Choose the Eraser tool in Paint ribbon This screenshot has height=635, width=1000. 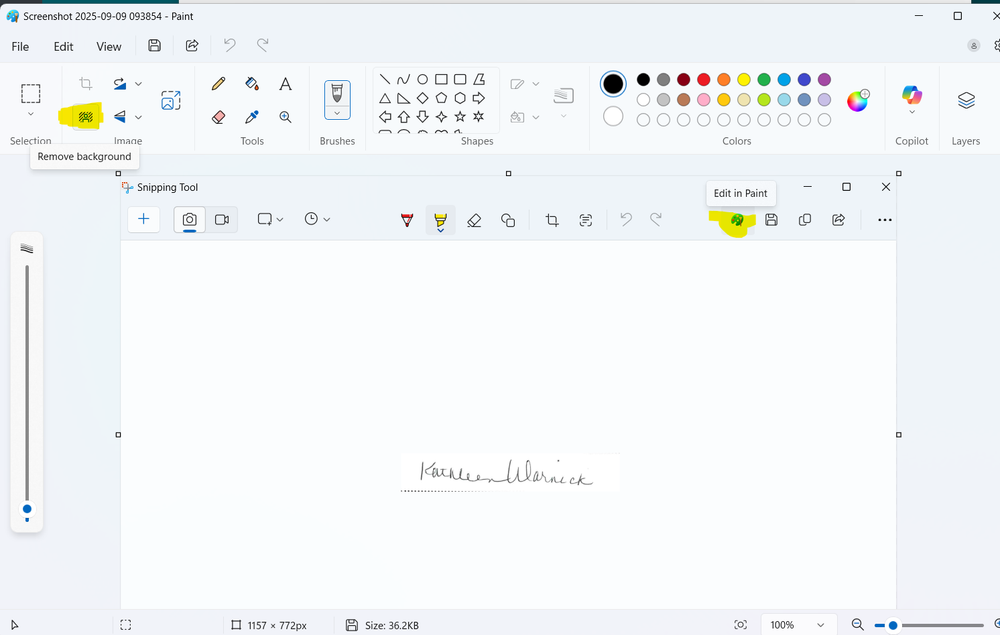pyautogui.click(x=219, y=117)
